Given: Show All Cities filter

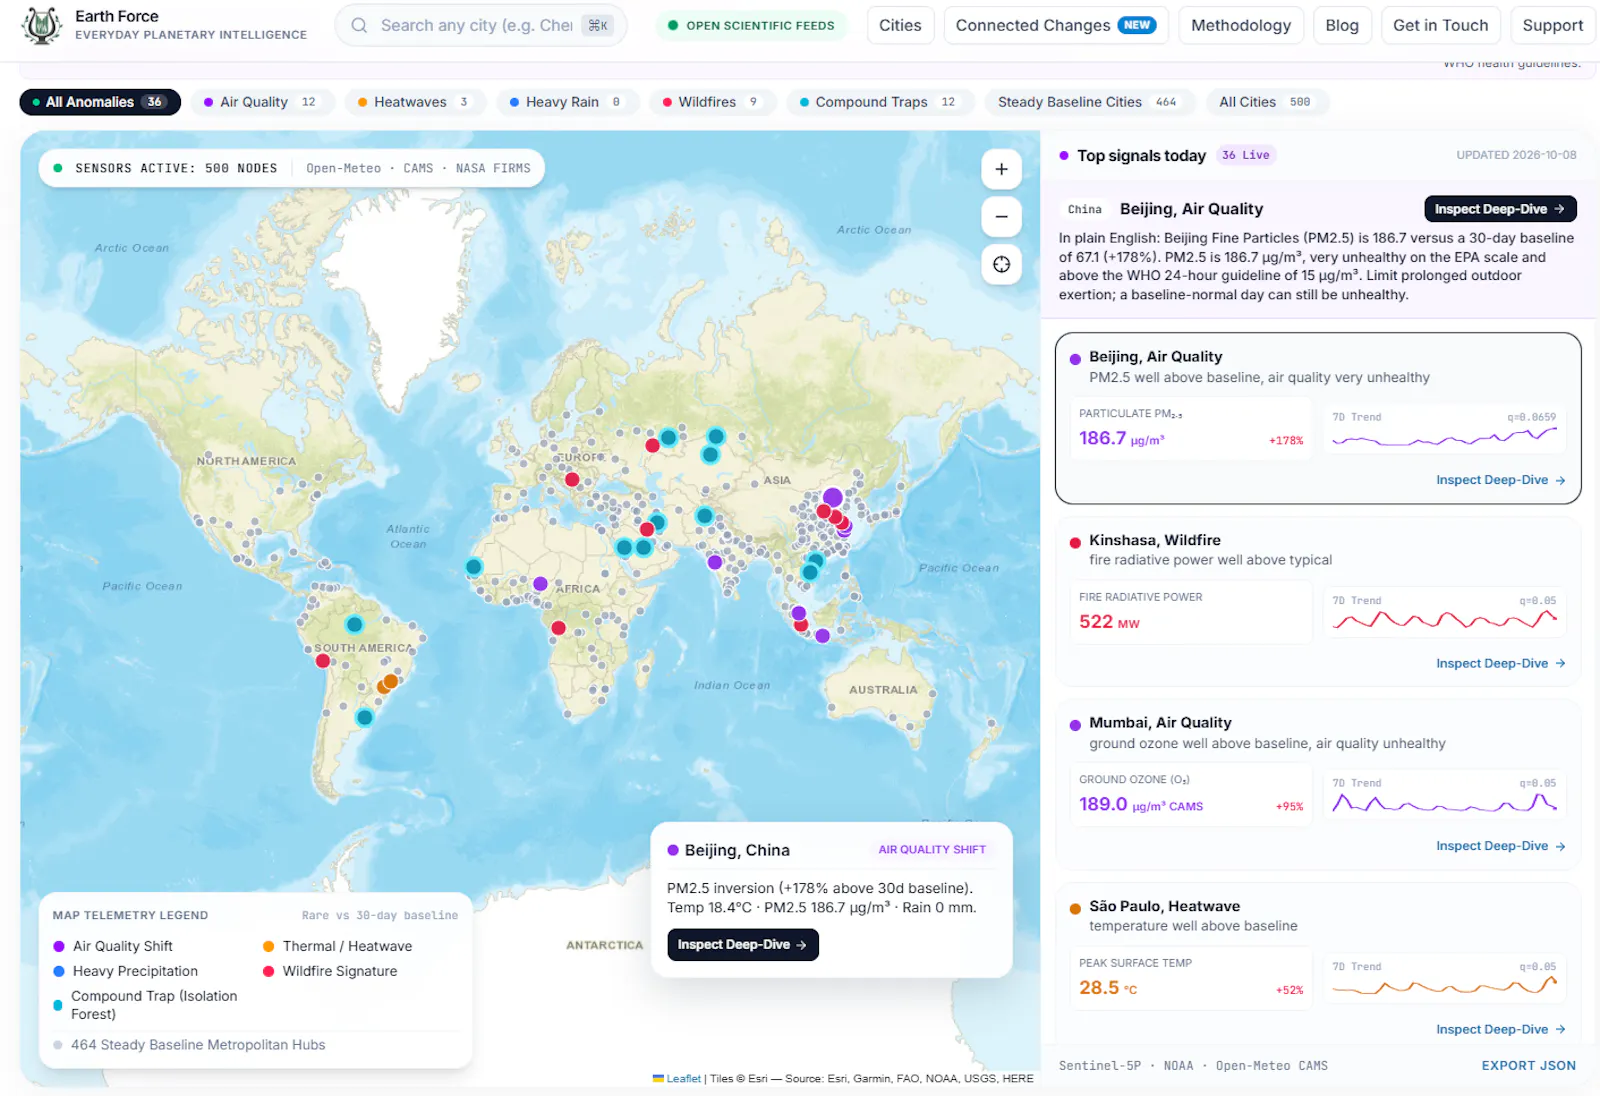Looking at the screenshot, I should [x=1266, y=102].
